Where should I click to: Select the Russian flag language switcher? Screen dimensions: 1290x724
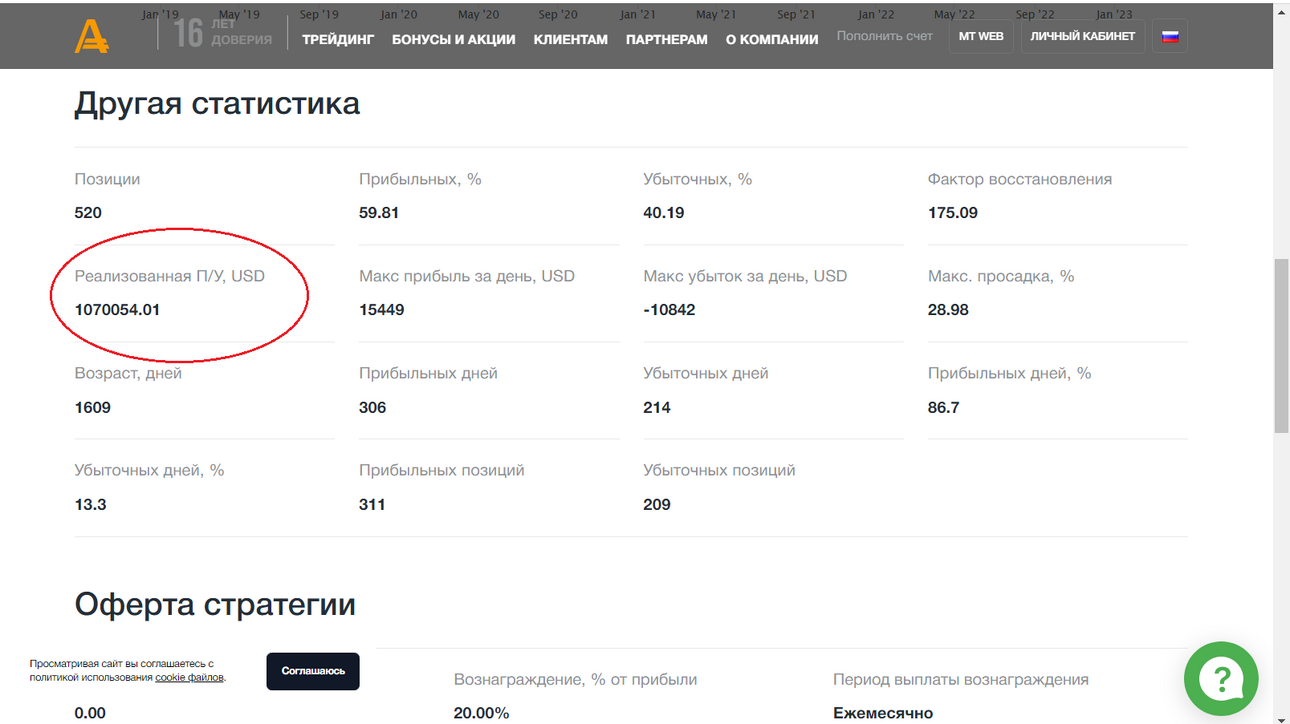click(x=1169, y=36)
